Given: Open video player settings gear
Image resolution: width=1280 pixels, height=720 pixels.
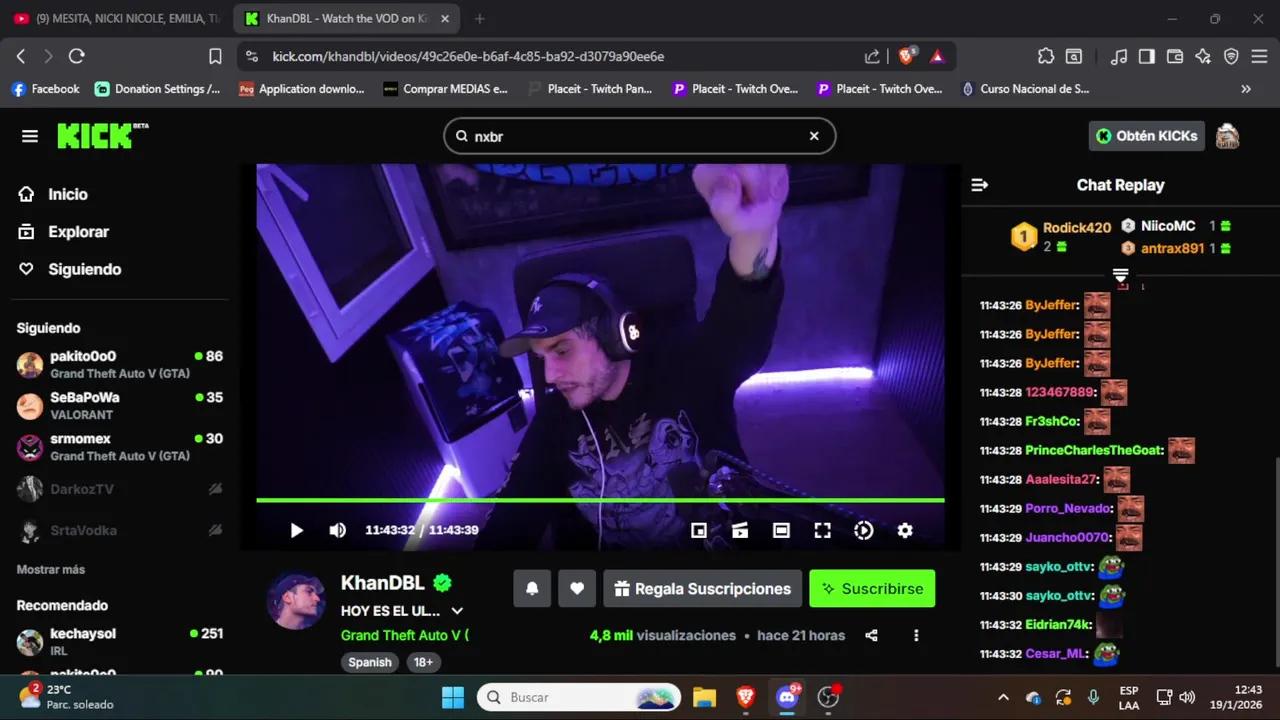Looking at the screenshot, I should (904, 530).
